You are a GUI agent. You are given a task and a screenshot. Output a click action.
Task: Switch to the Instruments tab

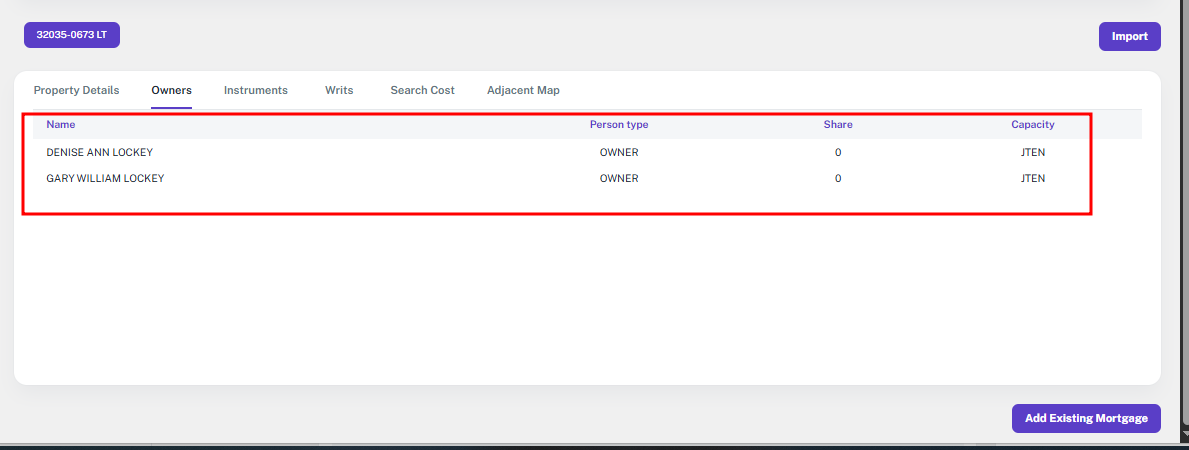point(255,90)
